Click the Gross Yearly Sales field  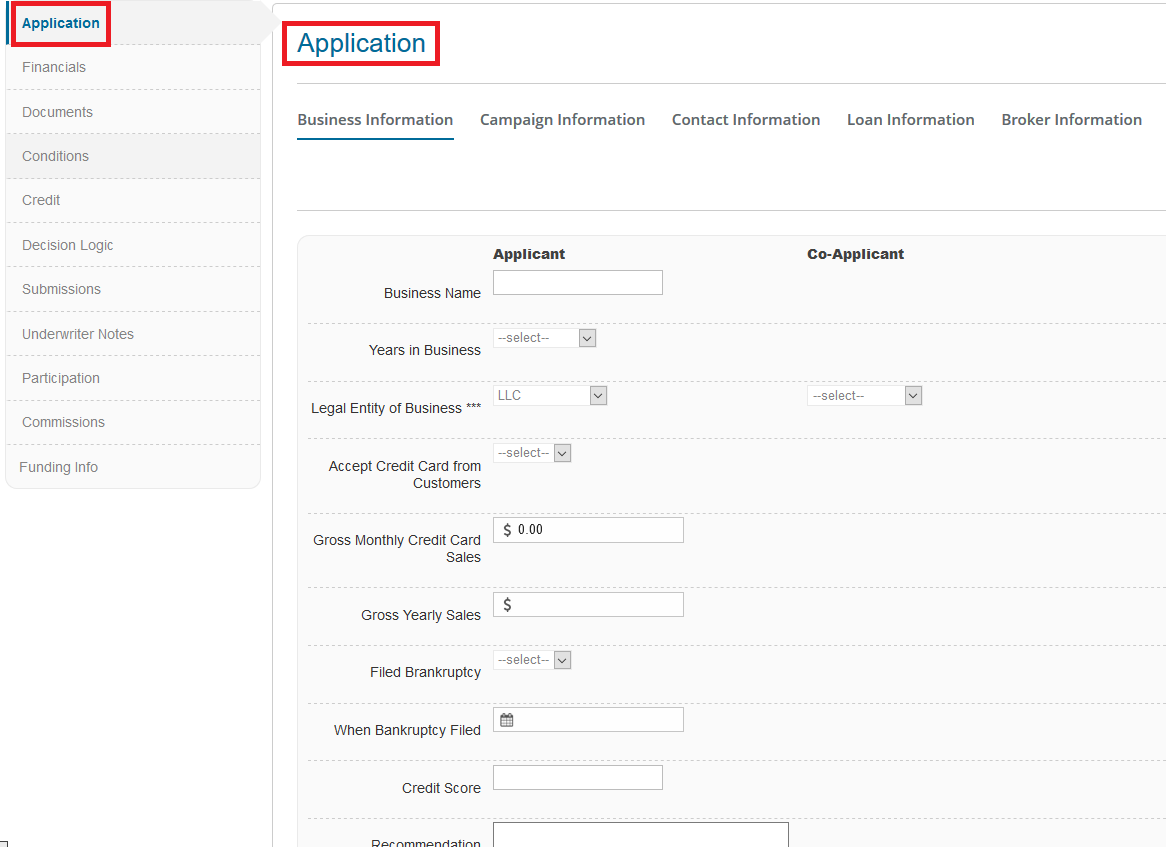click(x=588, y=605)
